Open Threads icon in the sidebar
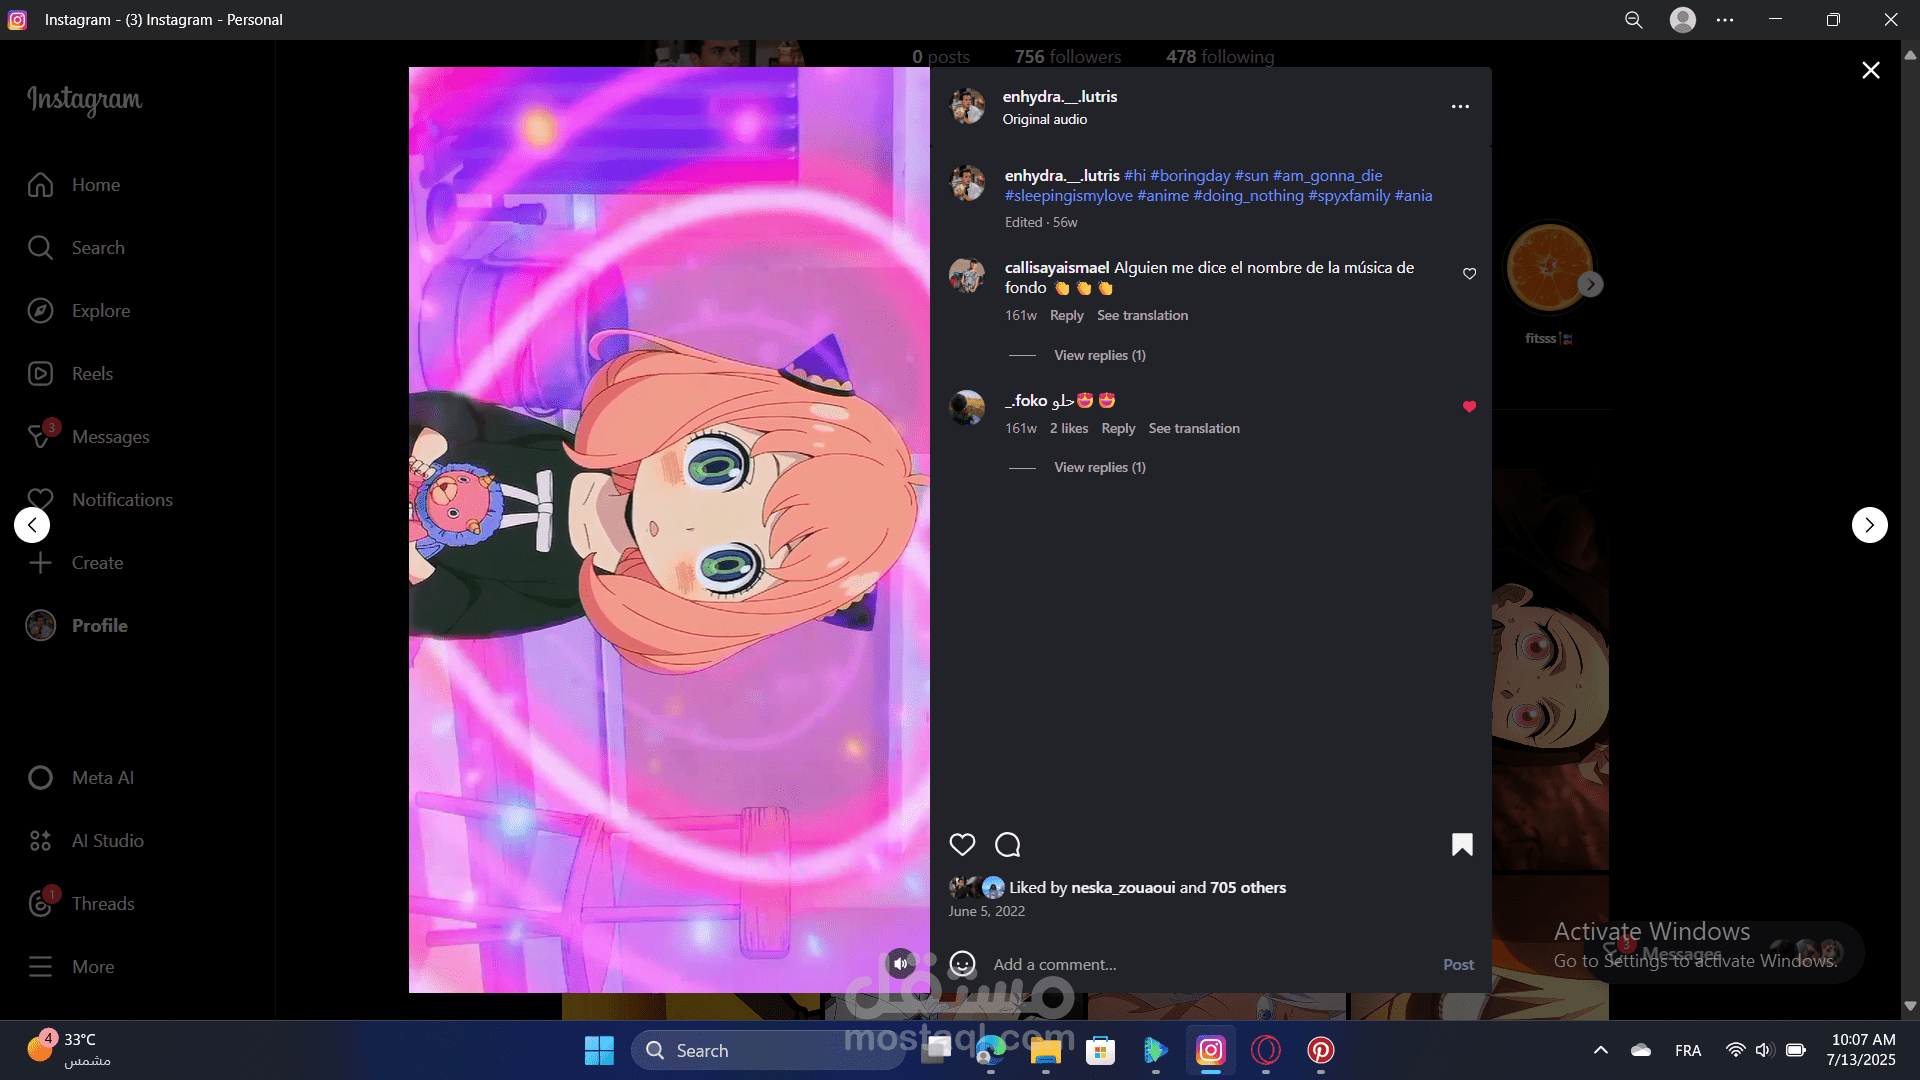 40,904
